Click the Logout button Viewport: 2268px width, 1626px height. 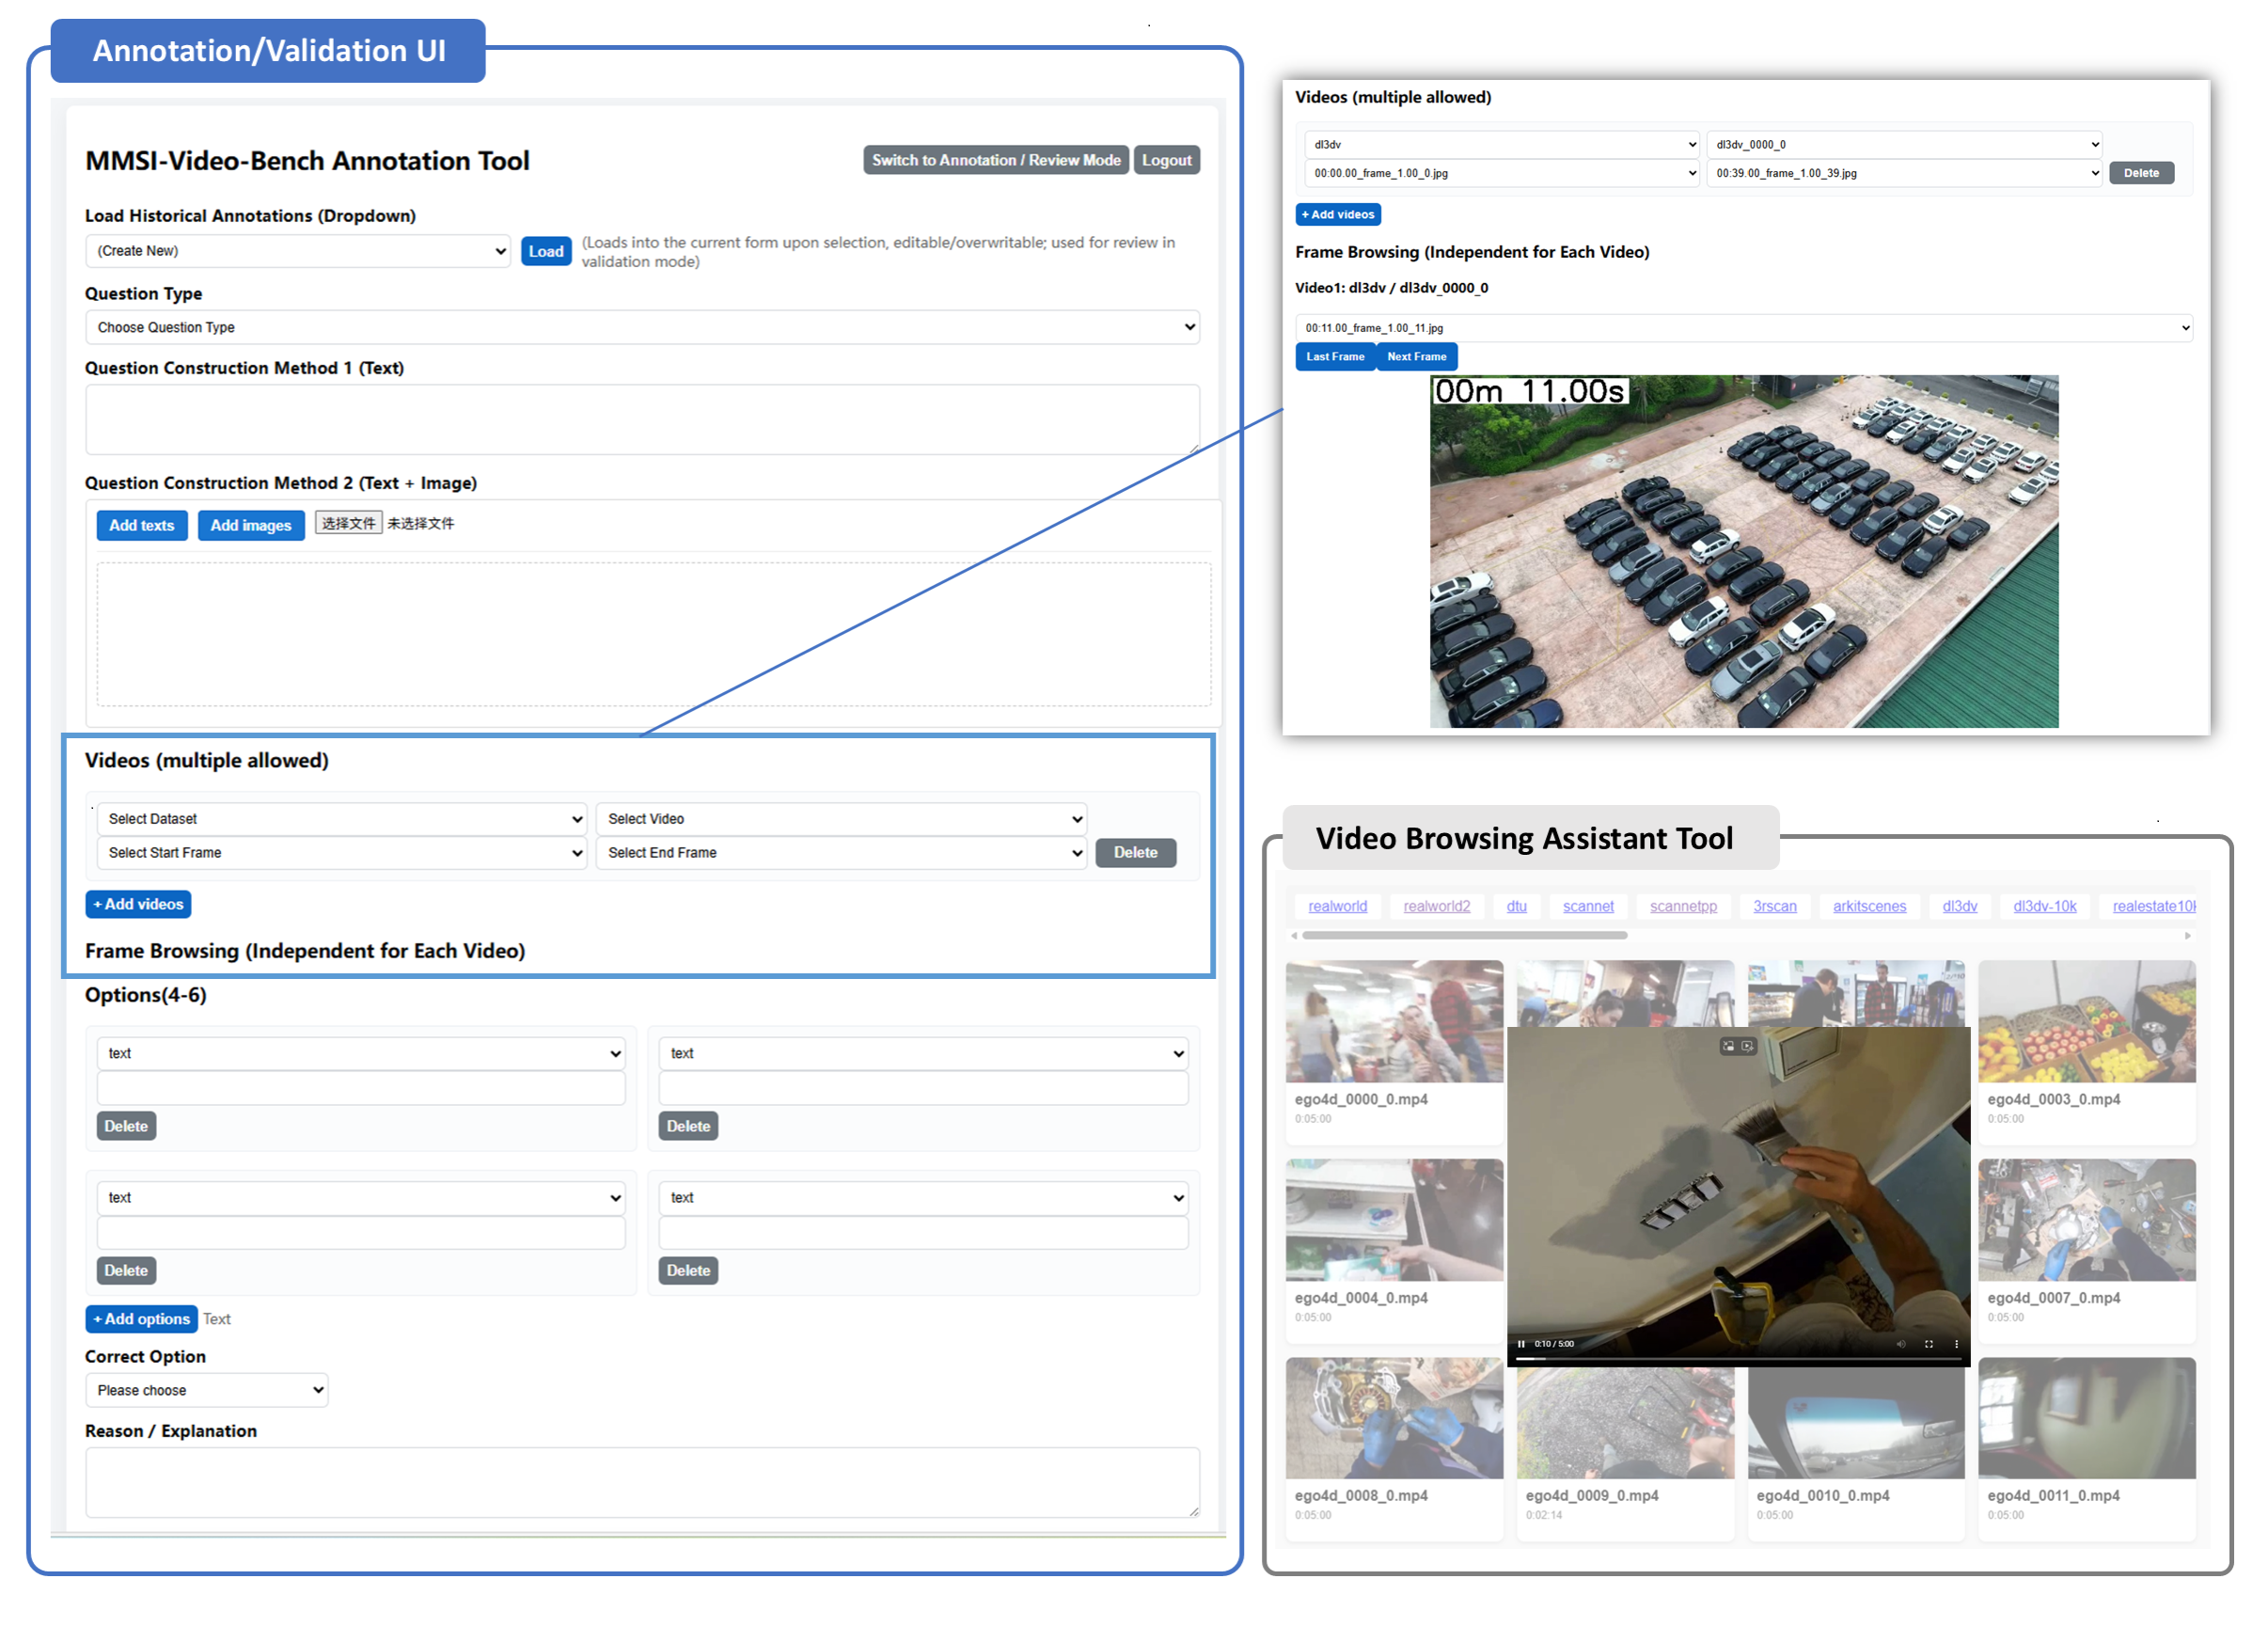(x=1166, y=159)
